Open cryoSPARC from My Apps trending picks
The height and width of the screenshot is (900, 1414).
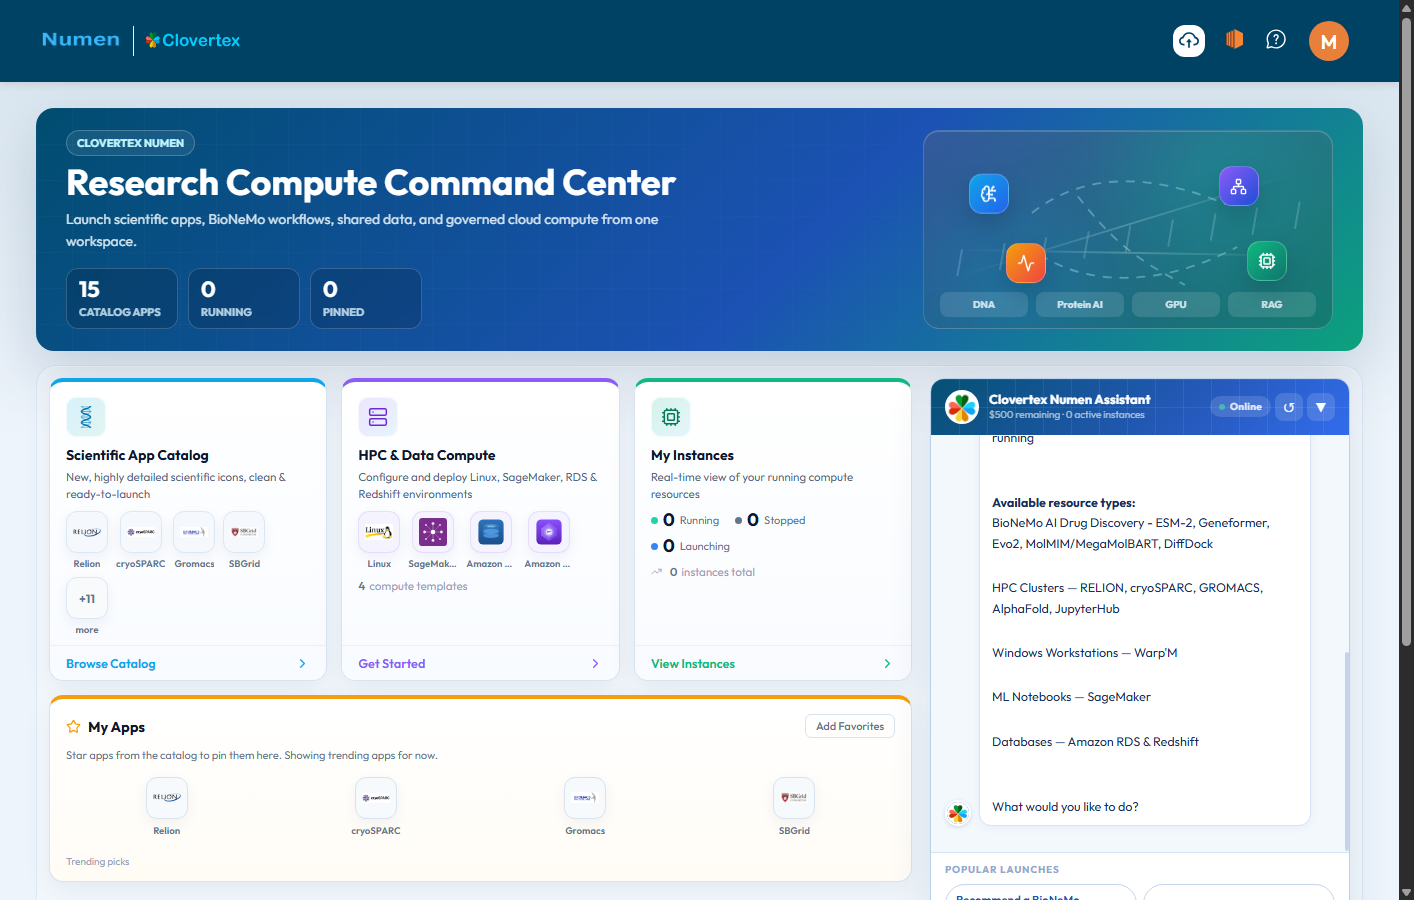click(376, 798)
